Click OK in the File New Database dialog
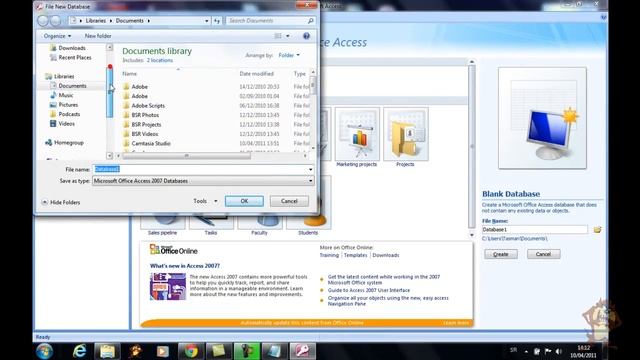The height and width of the screenshot is (360, 640). coord(244,201)
